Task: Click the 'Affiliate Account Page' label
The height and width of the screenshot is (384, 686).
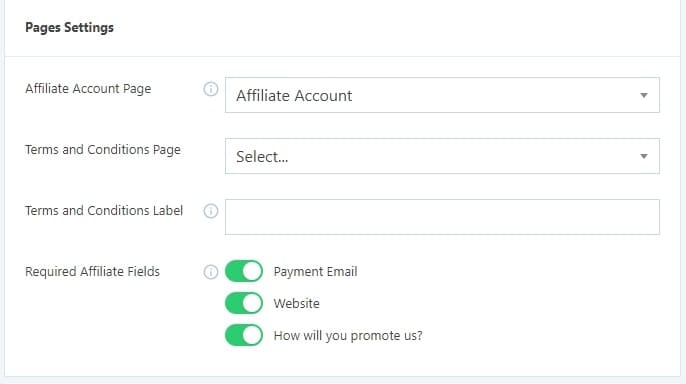Action: coord(88,89)
